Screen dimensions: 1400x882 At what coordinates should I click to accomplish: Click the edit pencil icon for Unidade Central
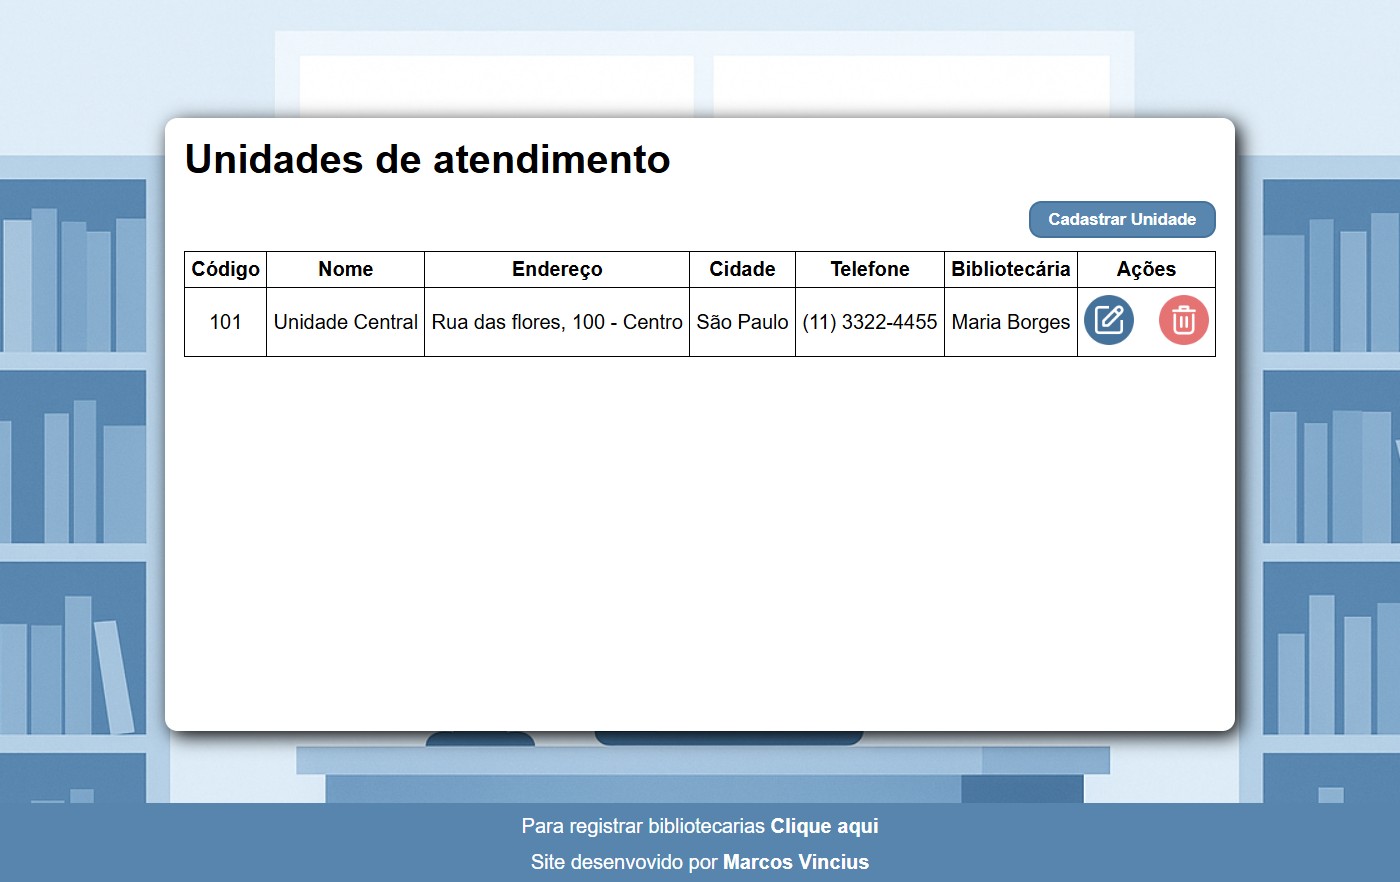point(1108,320)
